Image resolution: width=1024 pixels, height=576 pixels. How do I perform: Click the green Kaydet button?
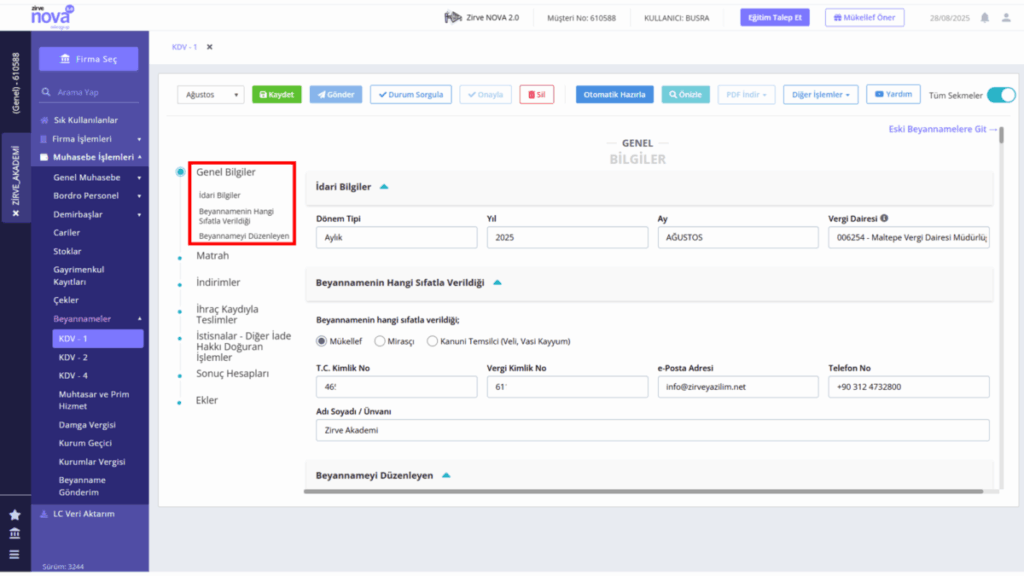click(277, 95)
